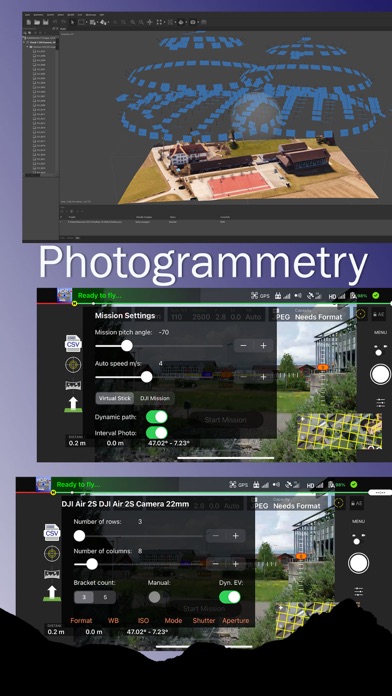Toggle the Dyn. EV switch
The width and height of the screenshot is (392, 696).
tap(230, 597)
